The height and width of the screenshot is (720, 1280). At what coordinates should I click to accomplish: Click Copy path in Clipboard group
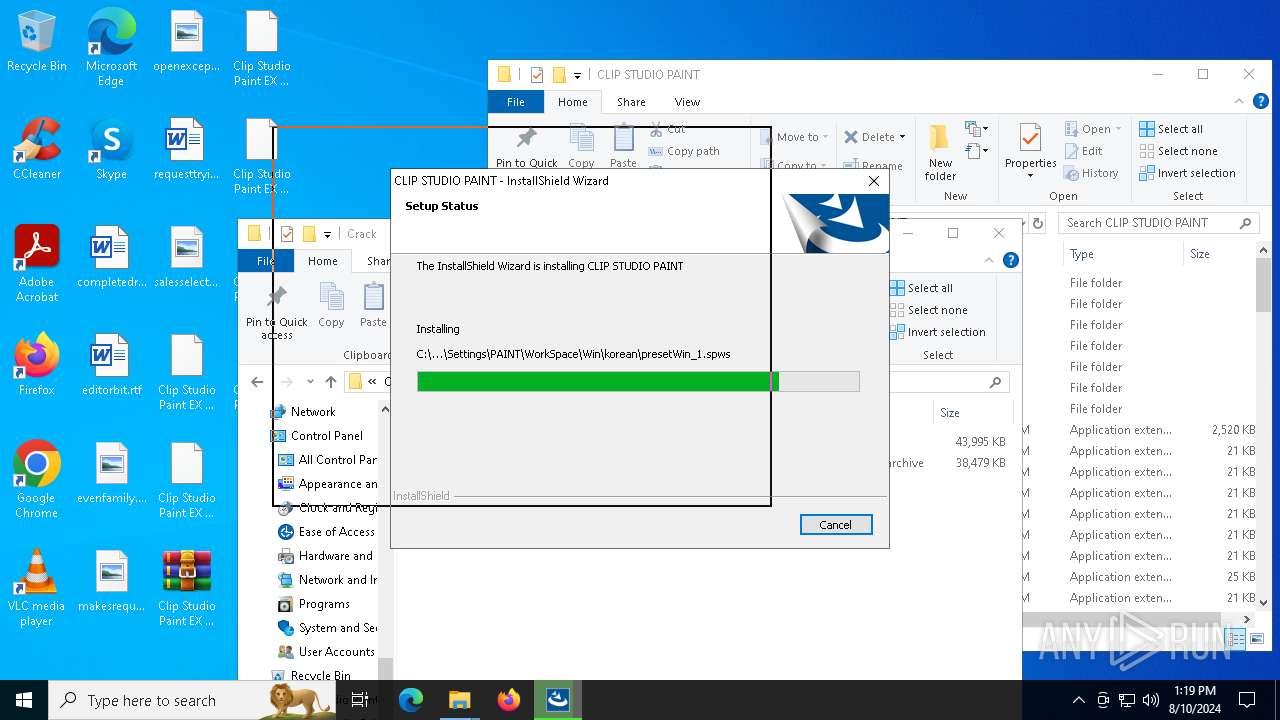(x=684, y=151)
